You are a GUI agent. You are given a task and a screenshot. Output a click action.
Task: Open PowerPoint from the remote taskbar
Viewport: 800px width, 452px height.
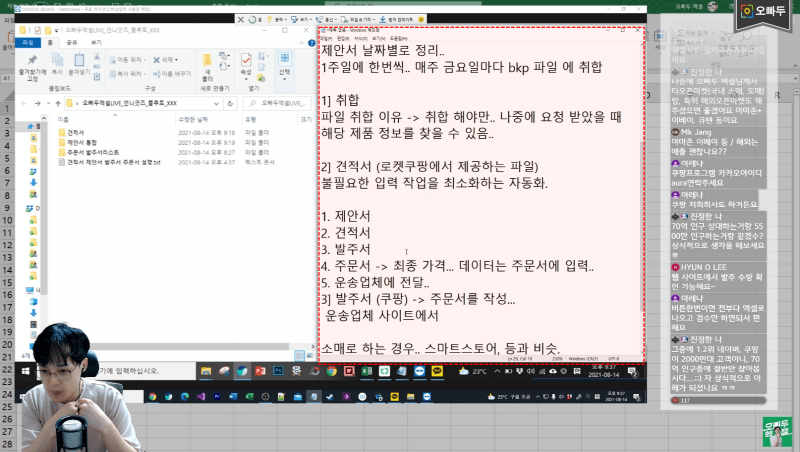click(x=260, y=371)
